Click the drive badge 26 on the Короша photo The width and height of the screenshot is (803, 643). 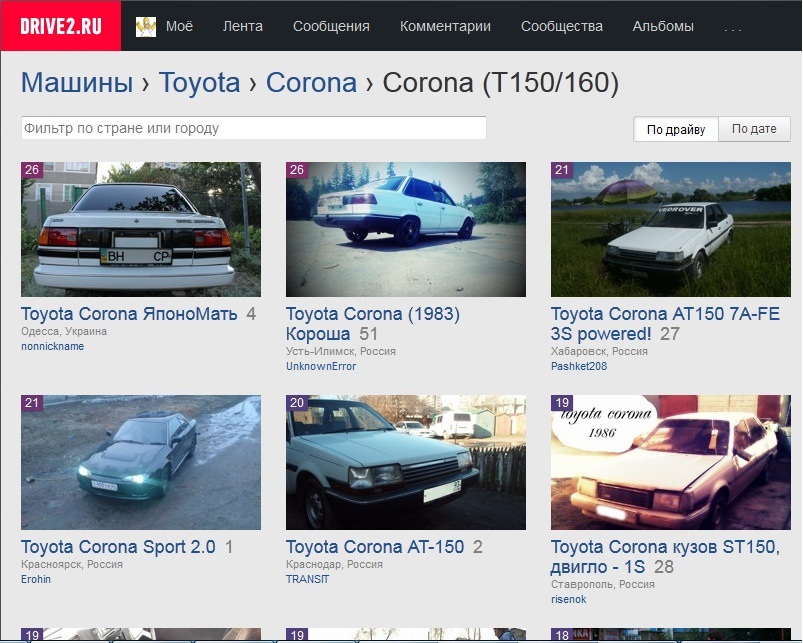click(297, 170)
